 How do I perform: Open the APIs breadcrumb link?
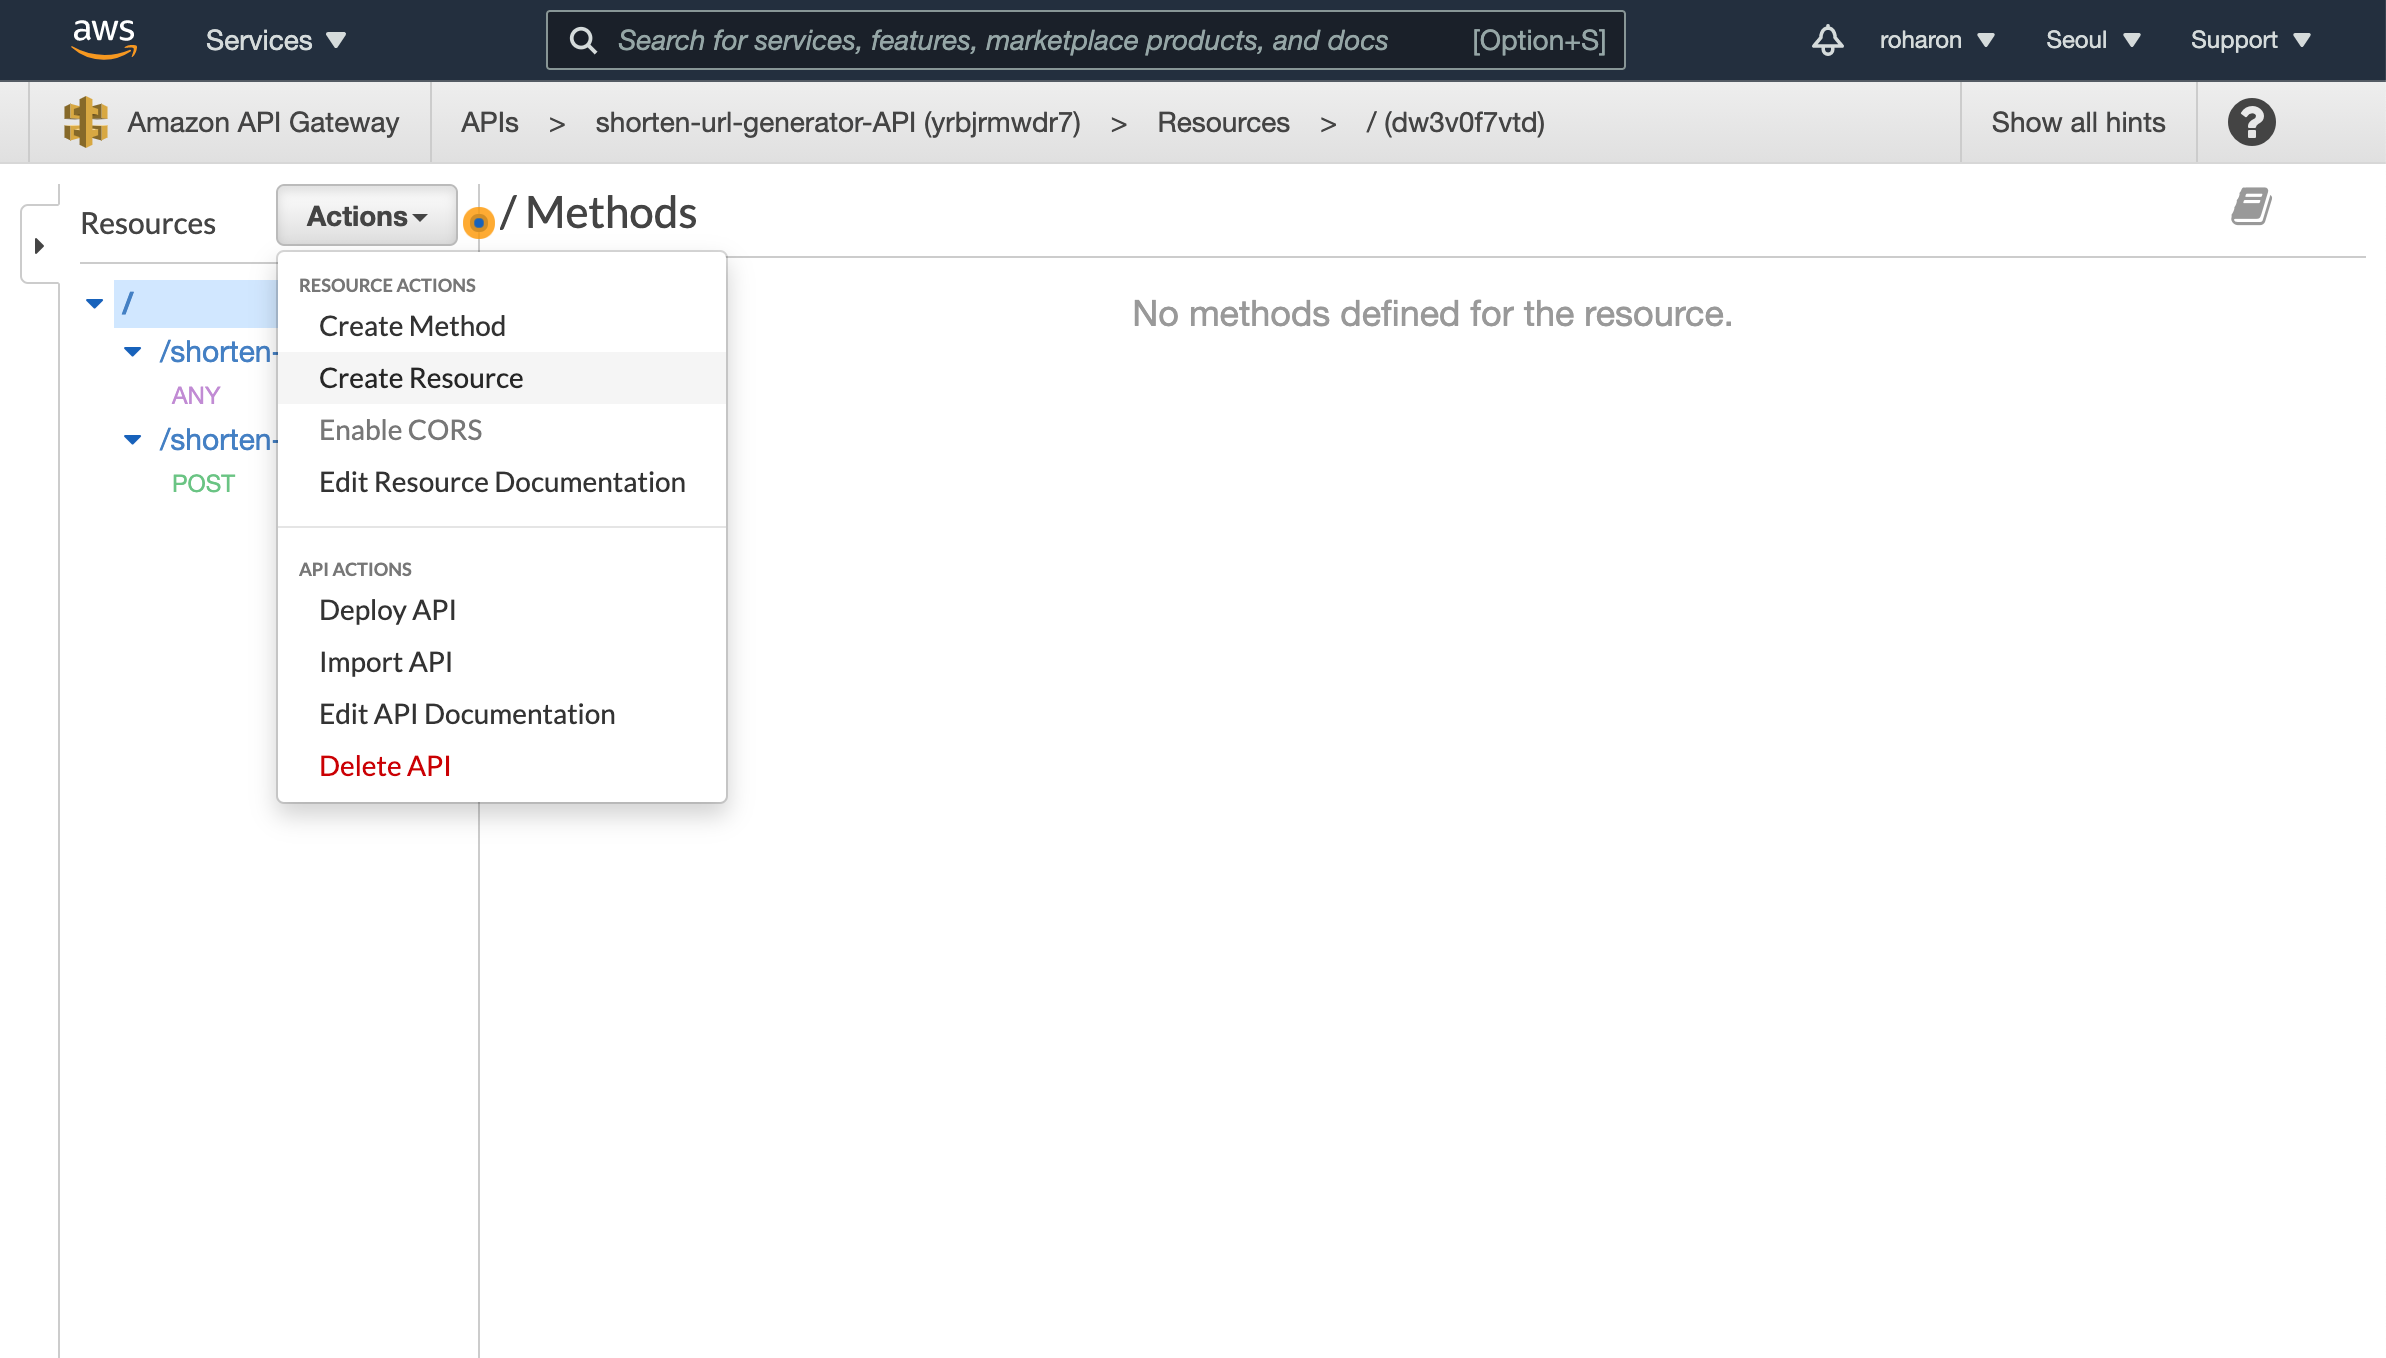click(489, 122)
